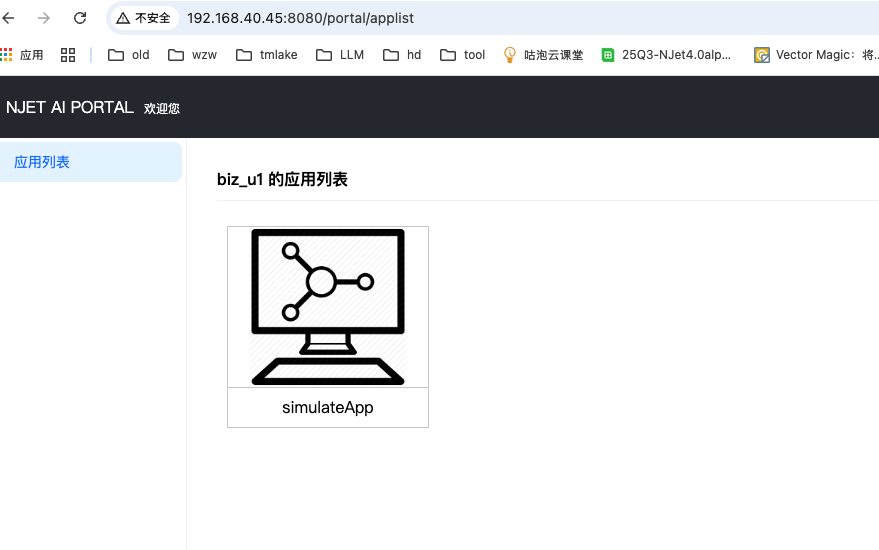This screenshot has height=550, width=879.
Task: Open the LLM bookmark folder
Action: click(x=340, y=55)
